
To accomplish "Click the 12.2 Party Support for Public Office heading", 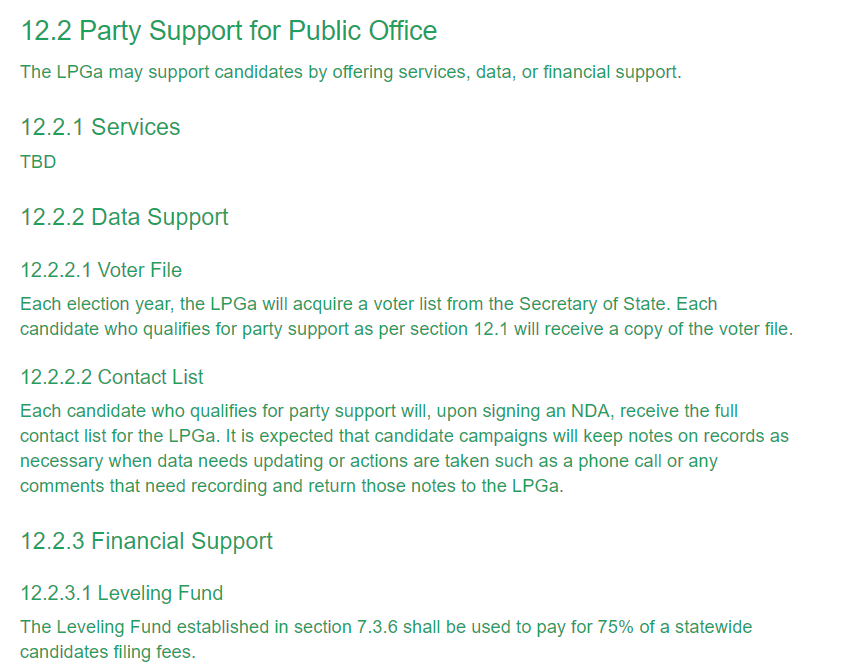I will [x=229, y=31].
